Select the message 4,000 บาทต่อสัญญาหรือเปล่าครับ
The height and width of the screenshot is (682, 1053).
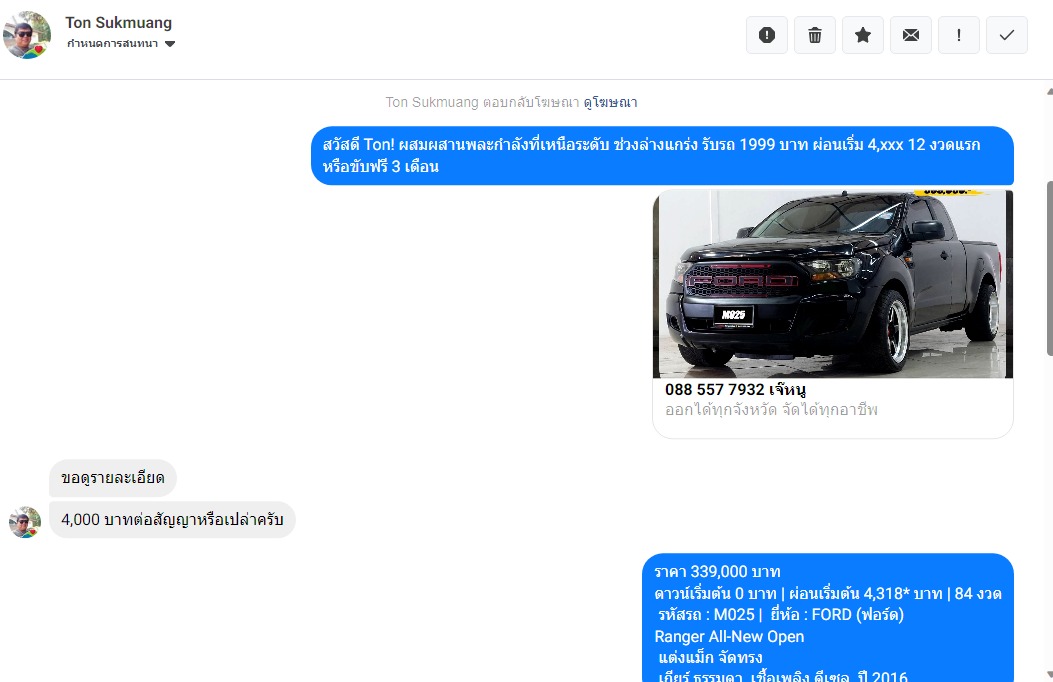point(172,520)
